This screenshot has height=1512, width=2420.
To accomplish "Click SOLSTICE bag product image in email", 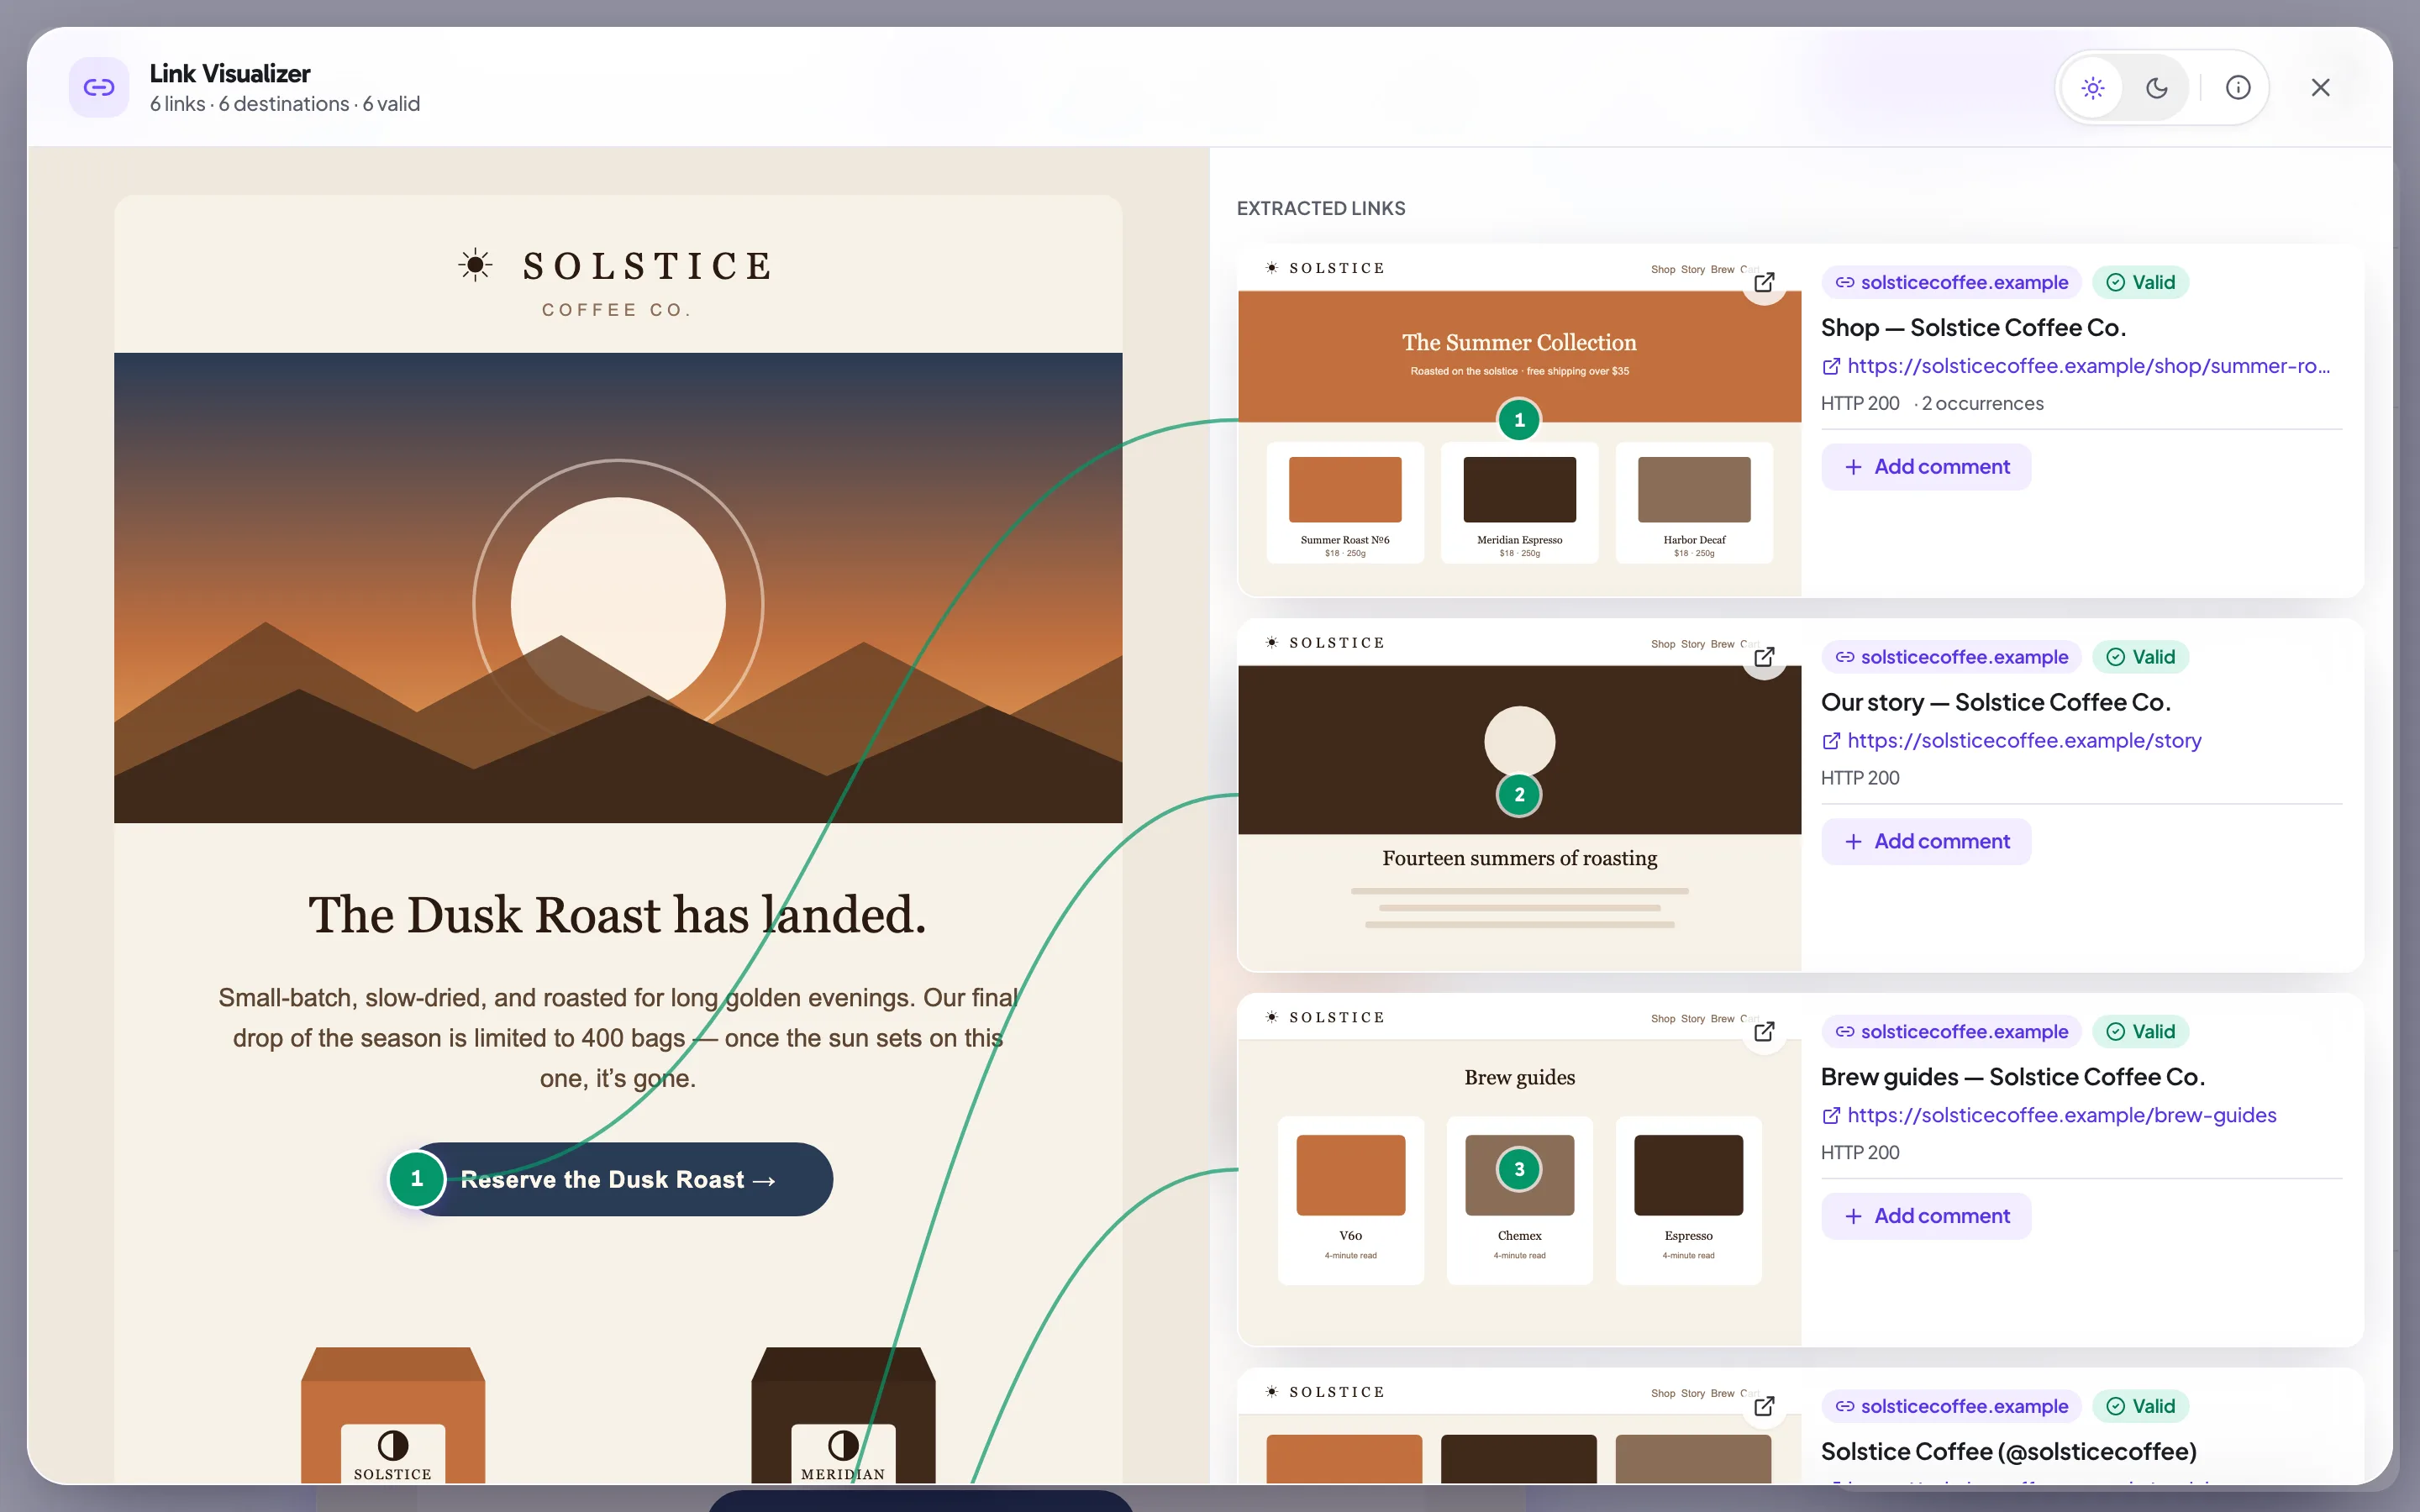I will [x=393, y=1415].
